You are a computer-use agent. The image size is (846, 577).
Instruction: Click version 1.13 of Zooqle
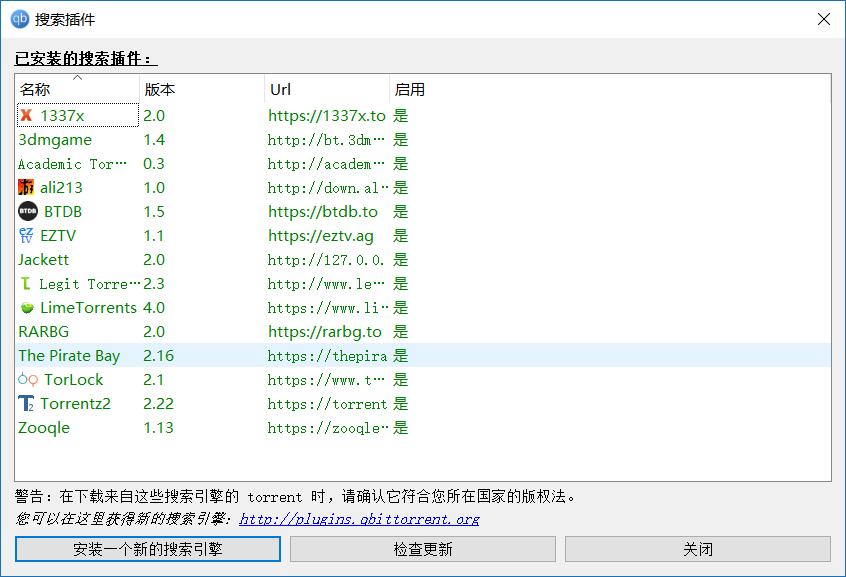tap(159, 427)
